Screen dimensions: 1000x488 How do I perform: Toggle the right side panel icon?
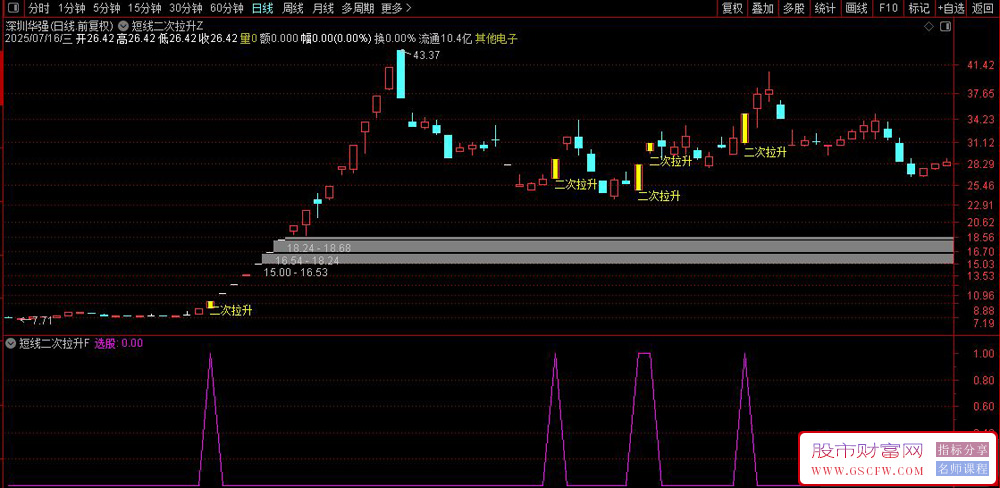(x=945, y=26)
